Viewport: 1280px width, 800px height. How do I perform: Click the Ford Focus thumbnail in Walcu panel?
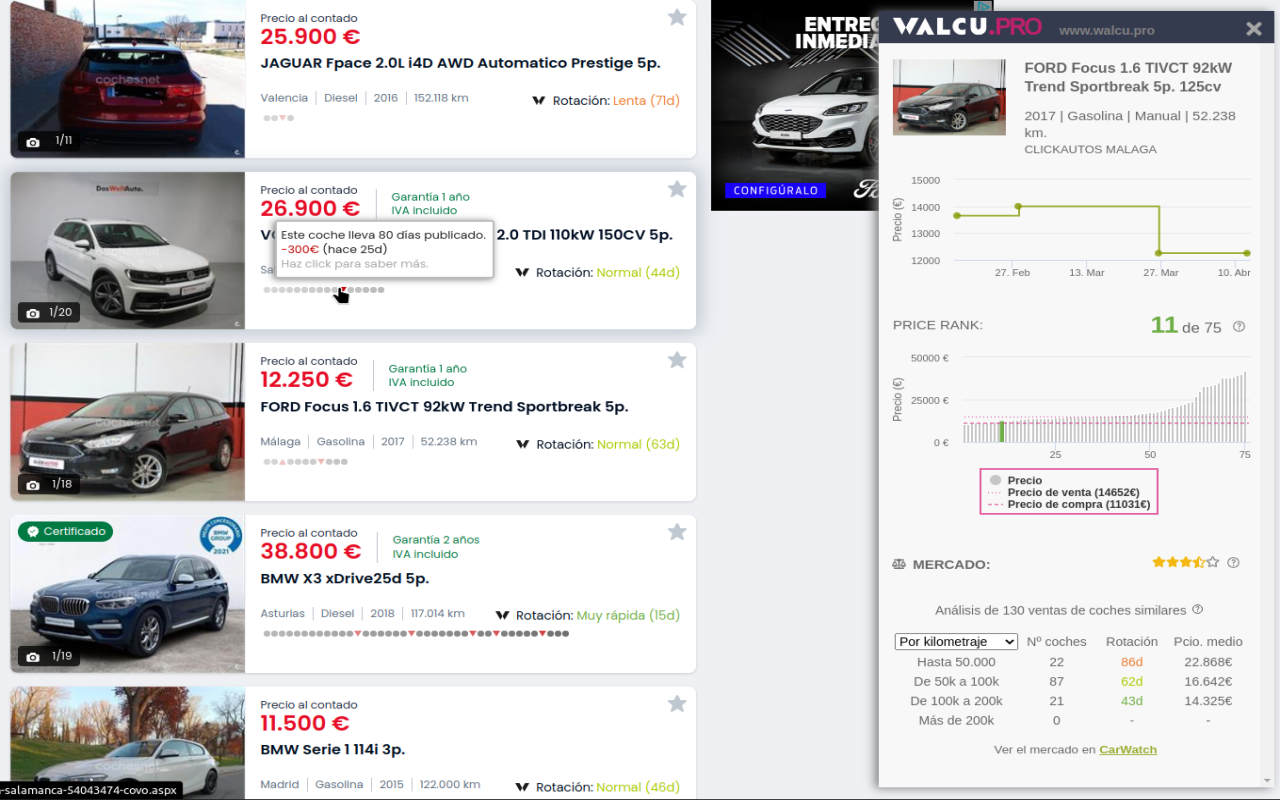pos(949,97)
